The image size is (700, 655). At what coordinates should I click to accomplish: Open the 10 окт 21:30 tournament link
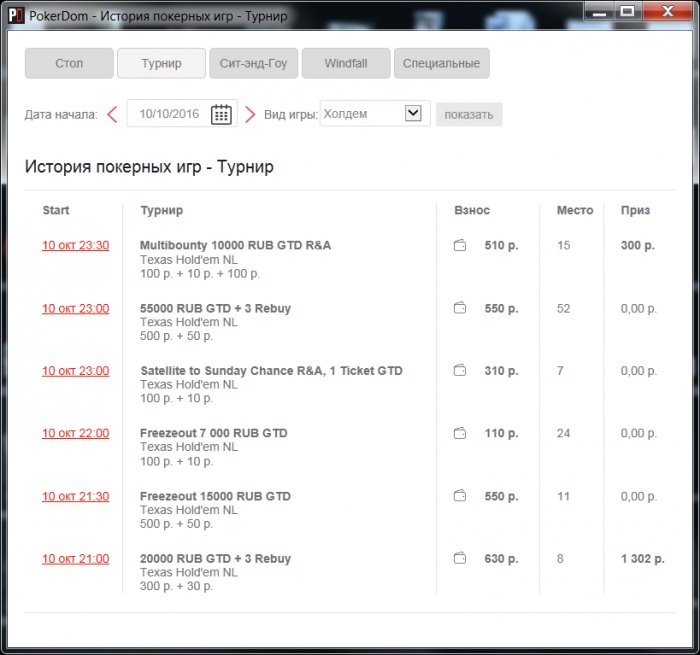75,496
